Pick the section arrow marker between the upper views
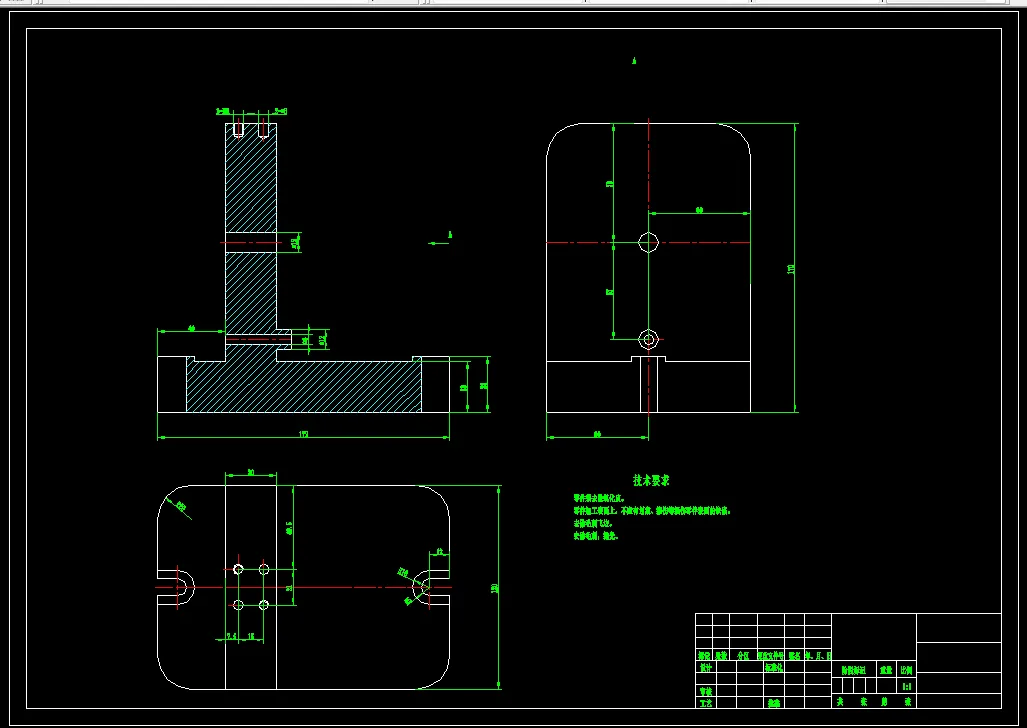Image resolution: width=1027 pixels, height=728 pixels. pos(440,240)
